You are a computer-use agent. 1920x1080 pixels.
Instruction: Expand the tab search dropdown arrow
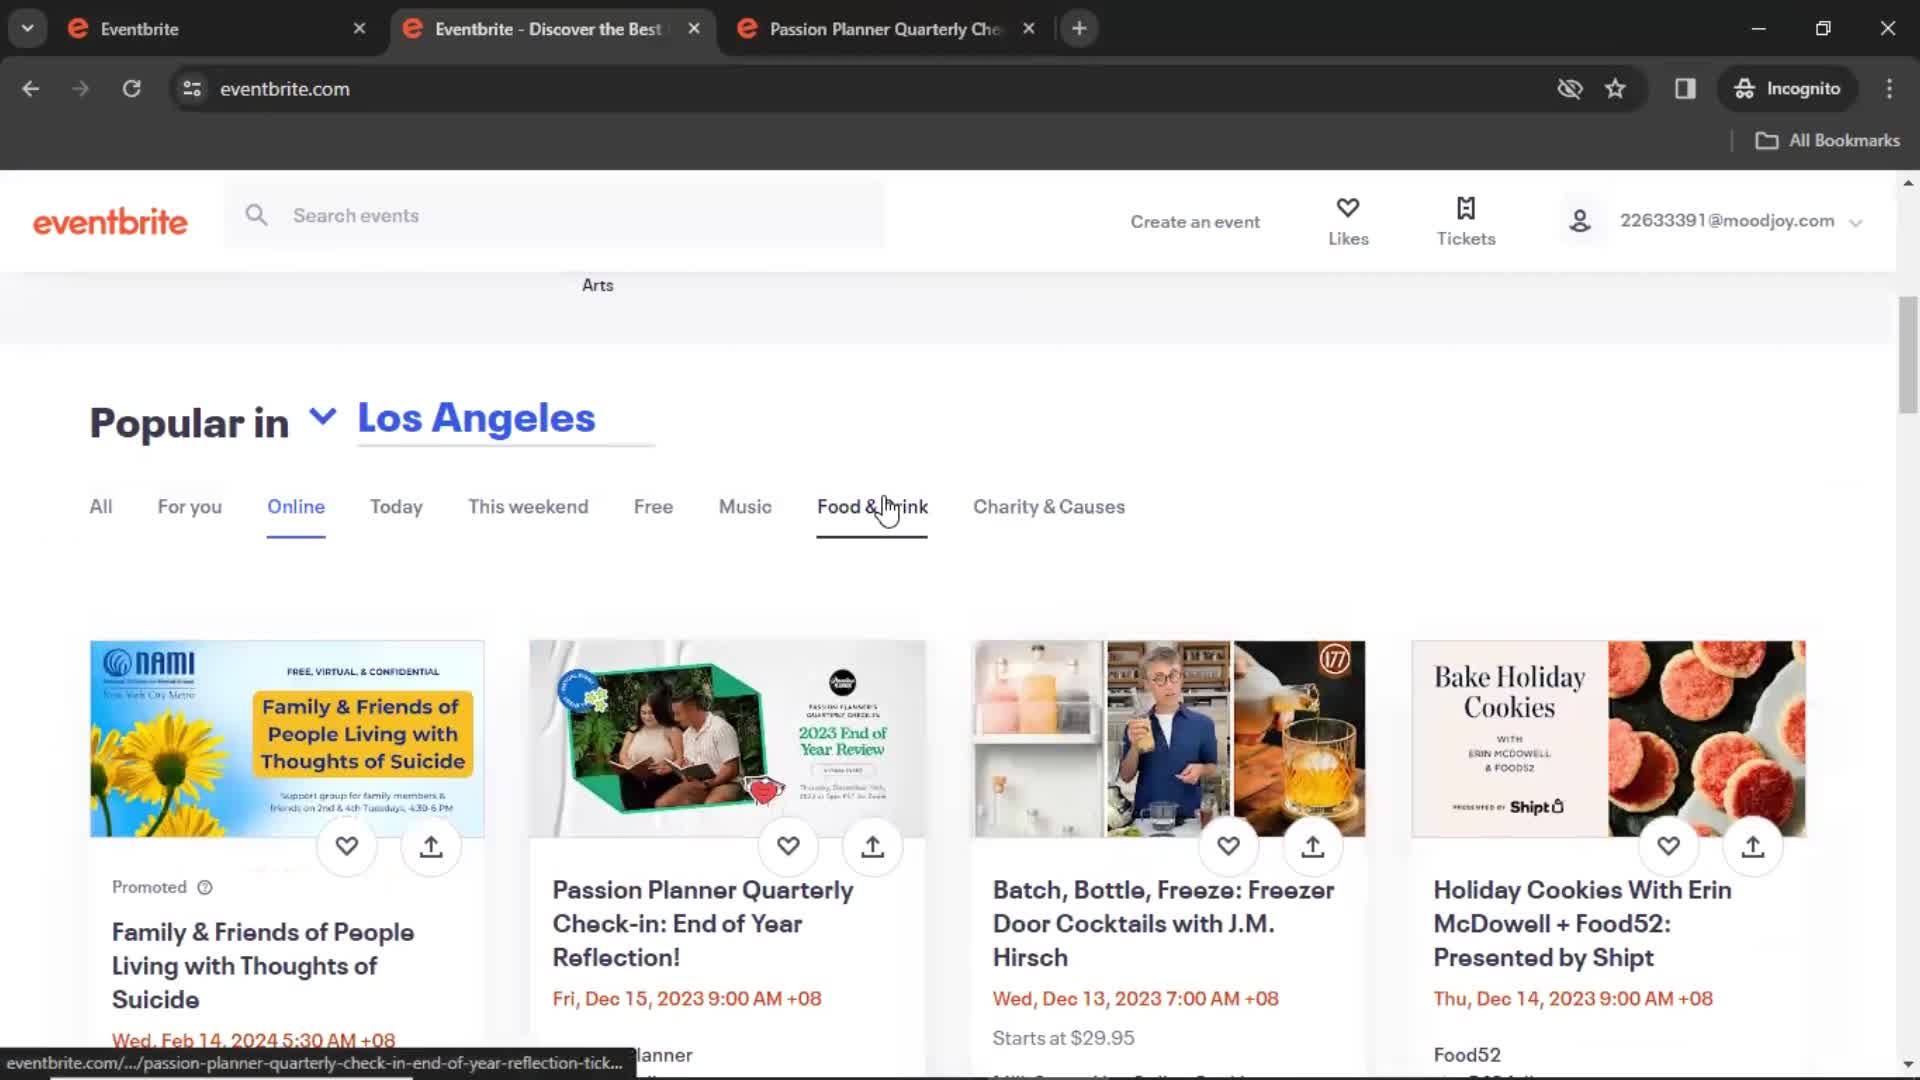pyautogui.click(x=28, y=29)
